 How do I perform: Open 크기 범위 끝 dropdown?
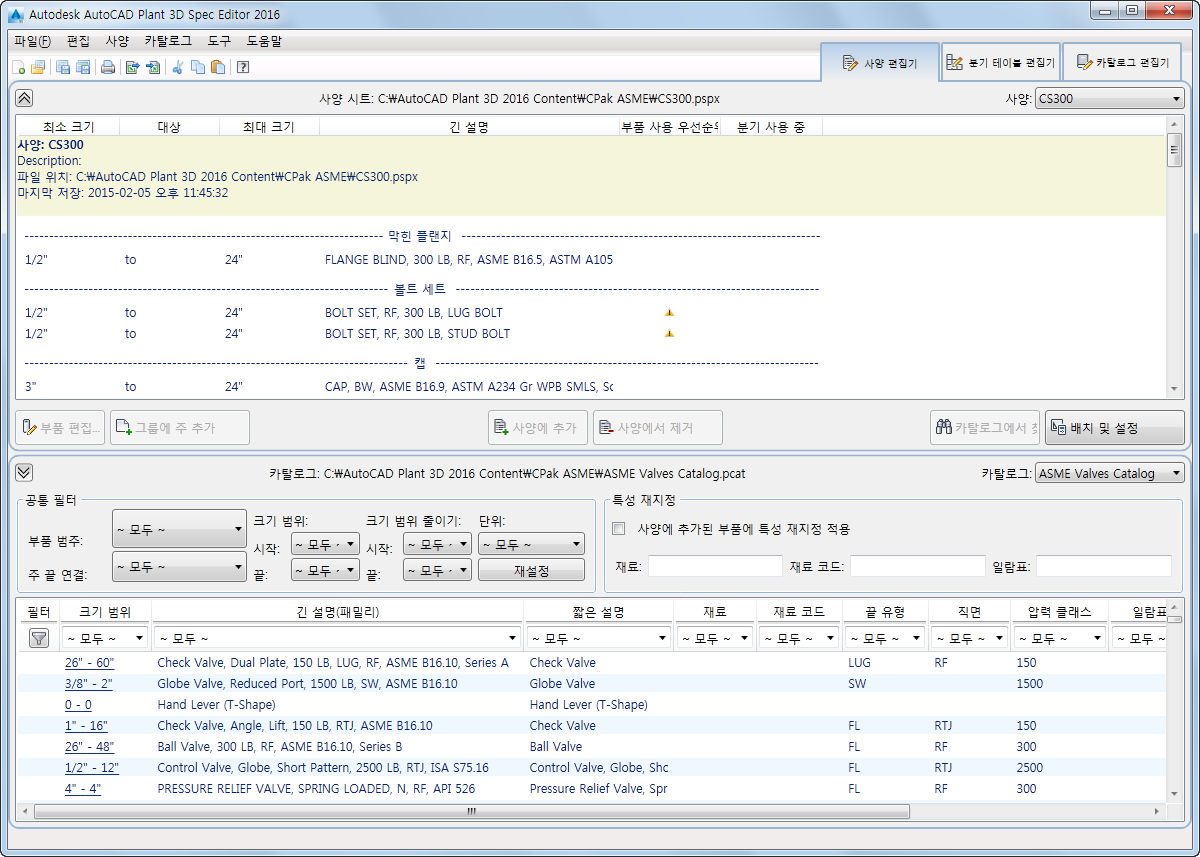point(325,570)
